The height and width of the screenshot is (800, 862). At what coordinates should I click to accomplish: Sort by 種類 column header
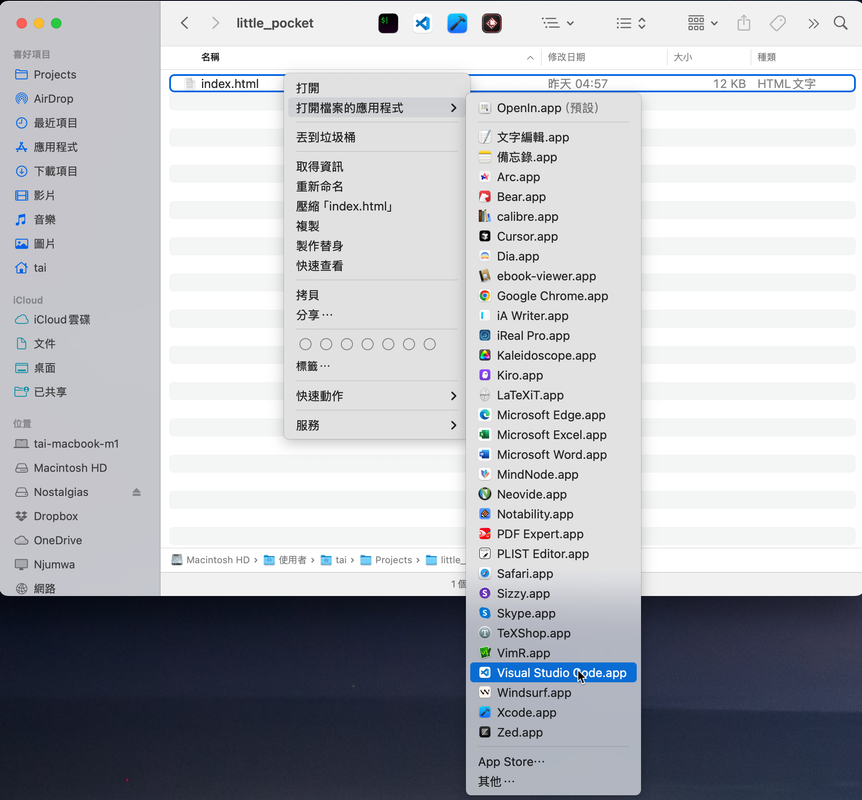point(766,57)
